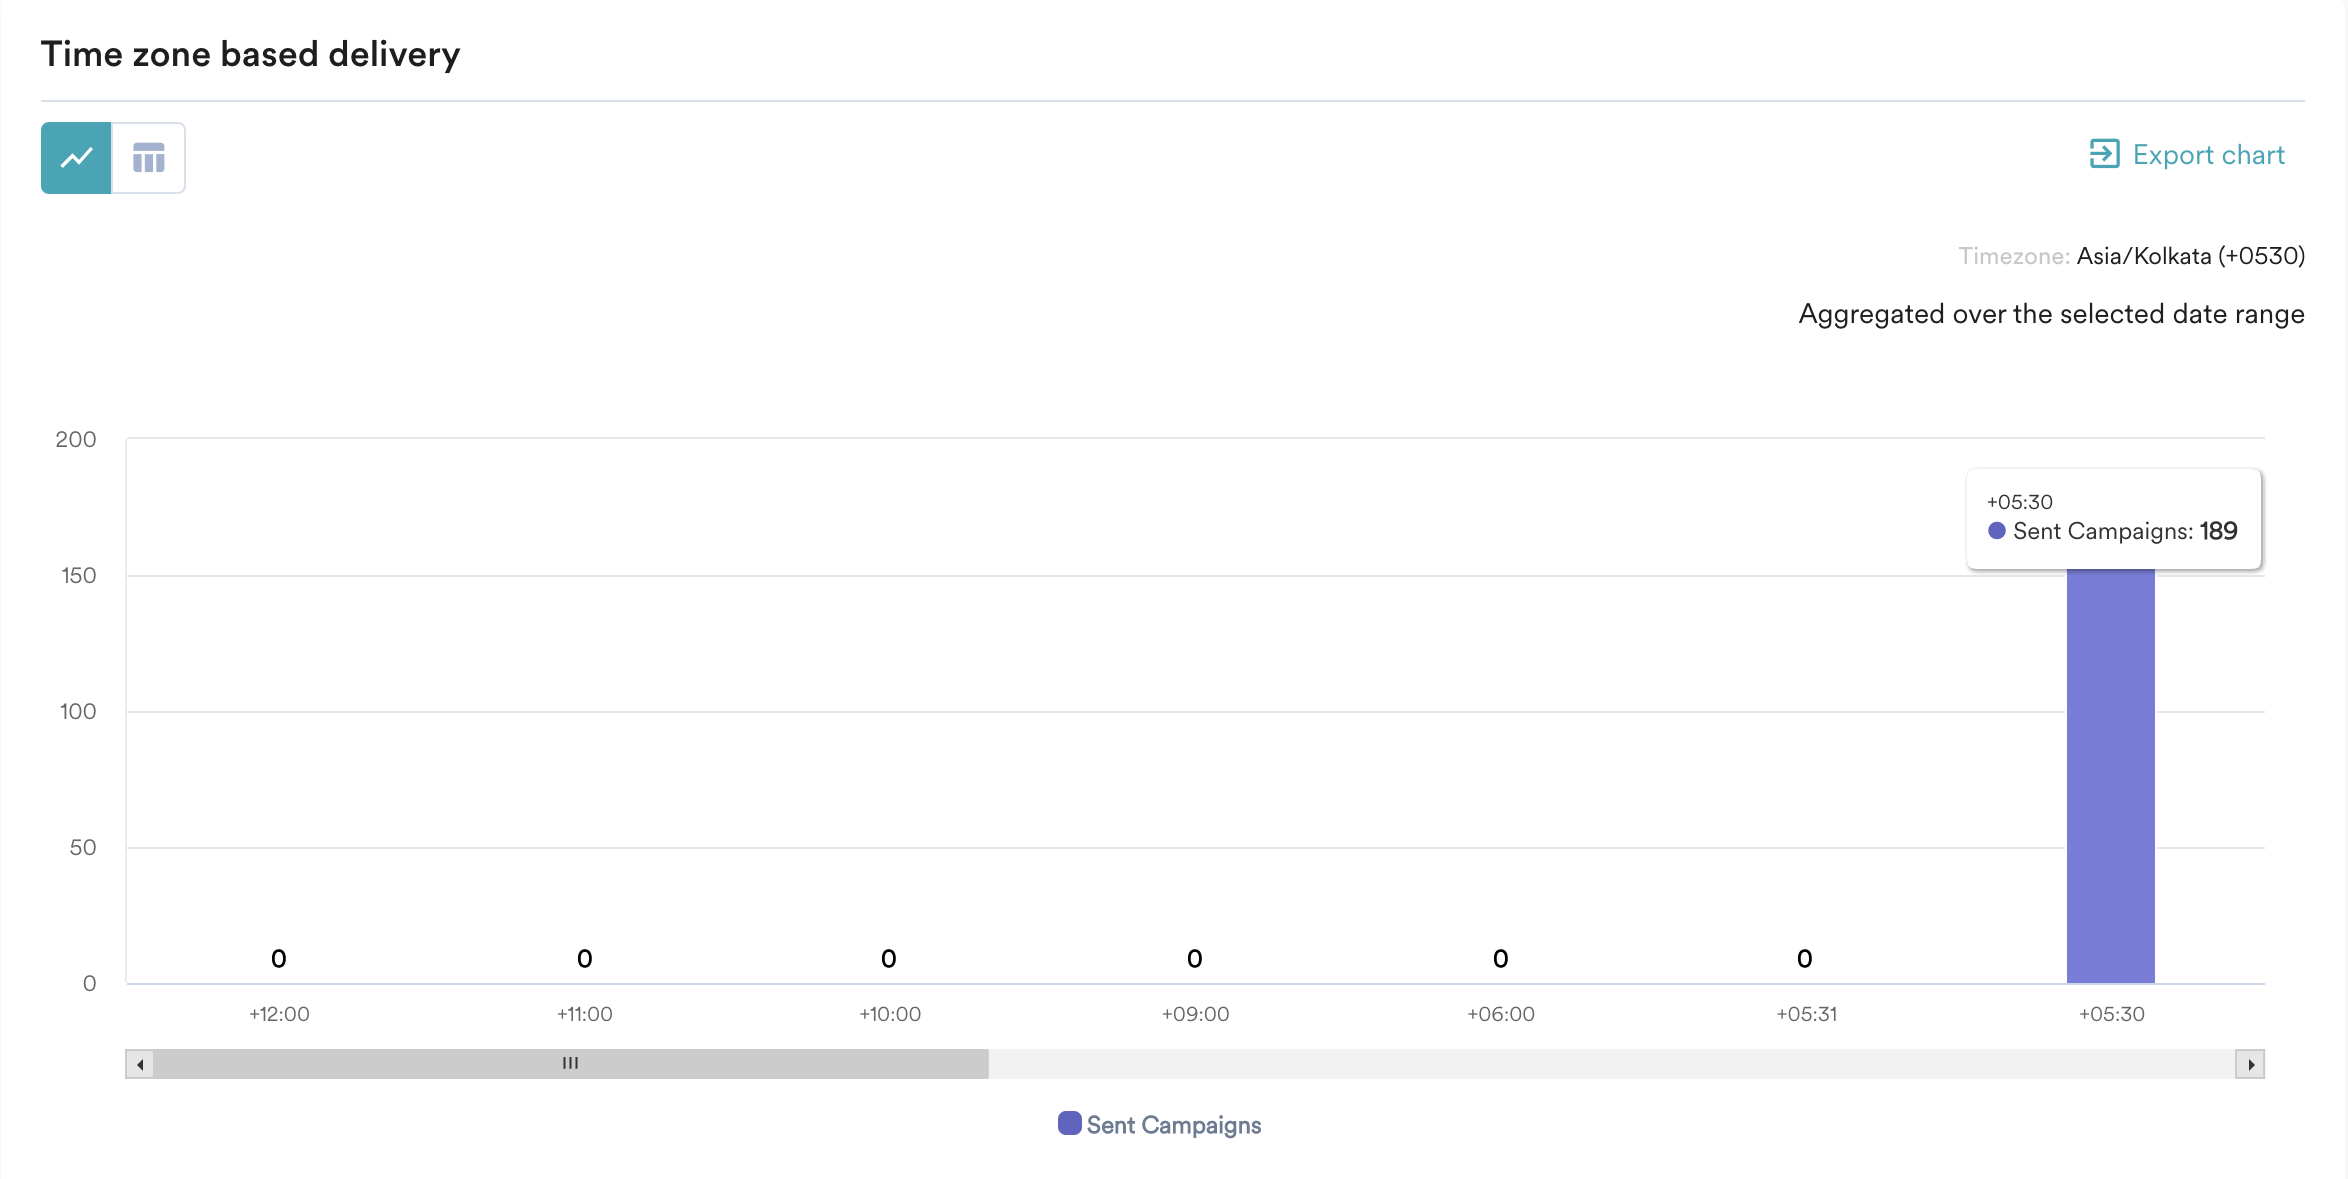The width and height of the screenshot is (2348, 1179).
Task: Switch to the line chart view
Action: (76, 158)
